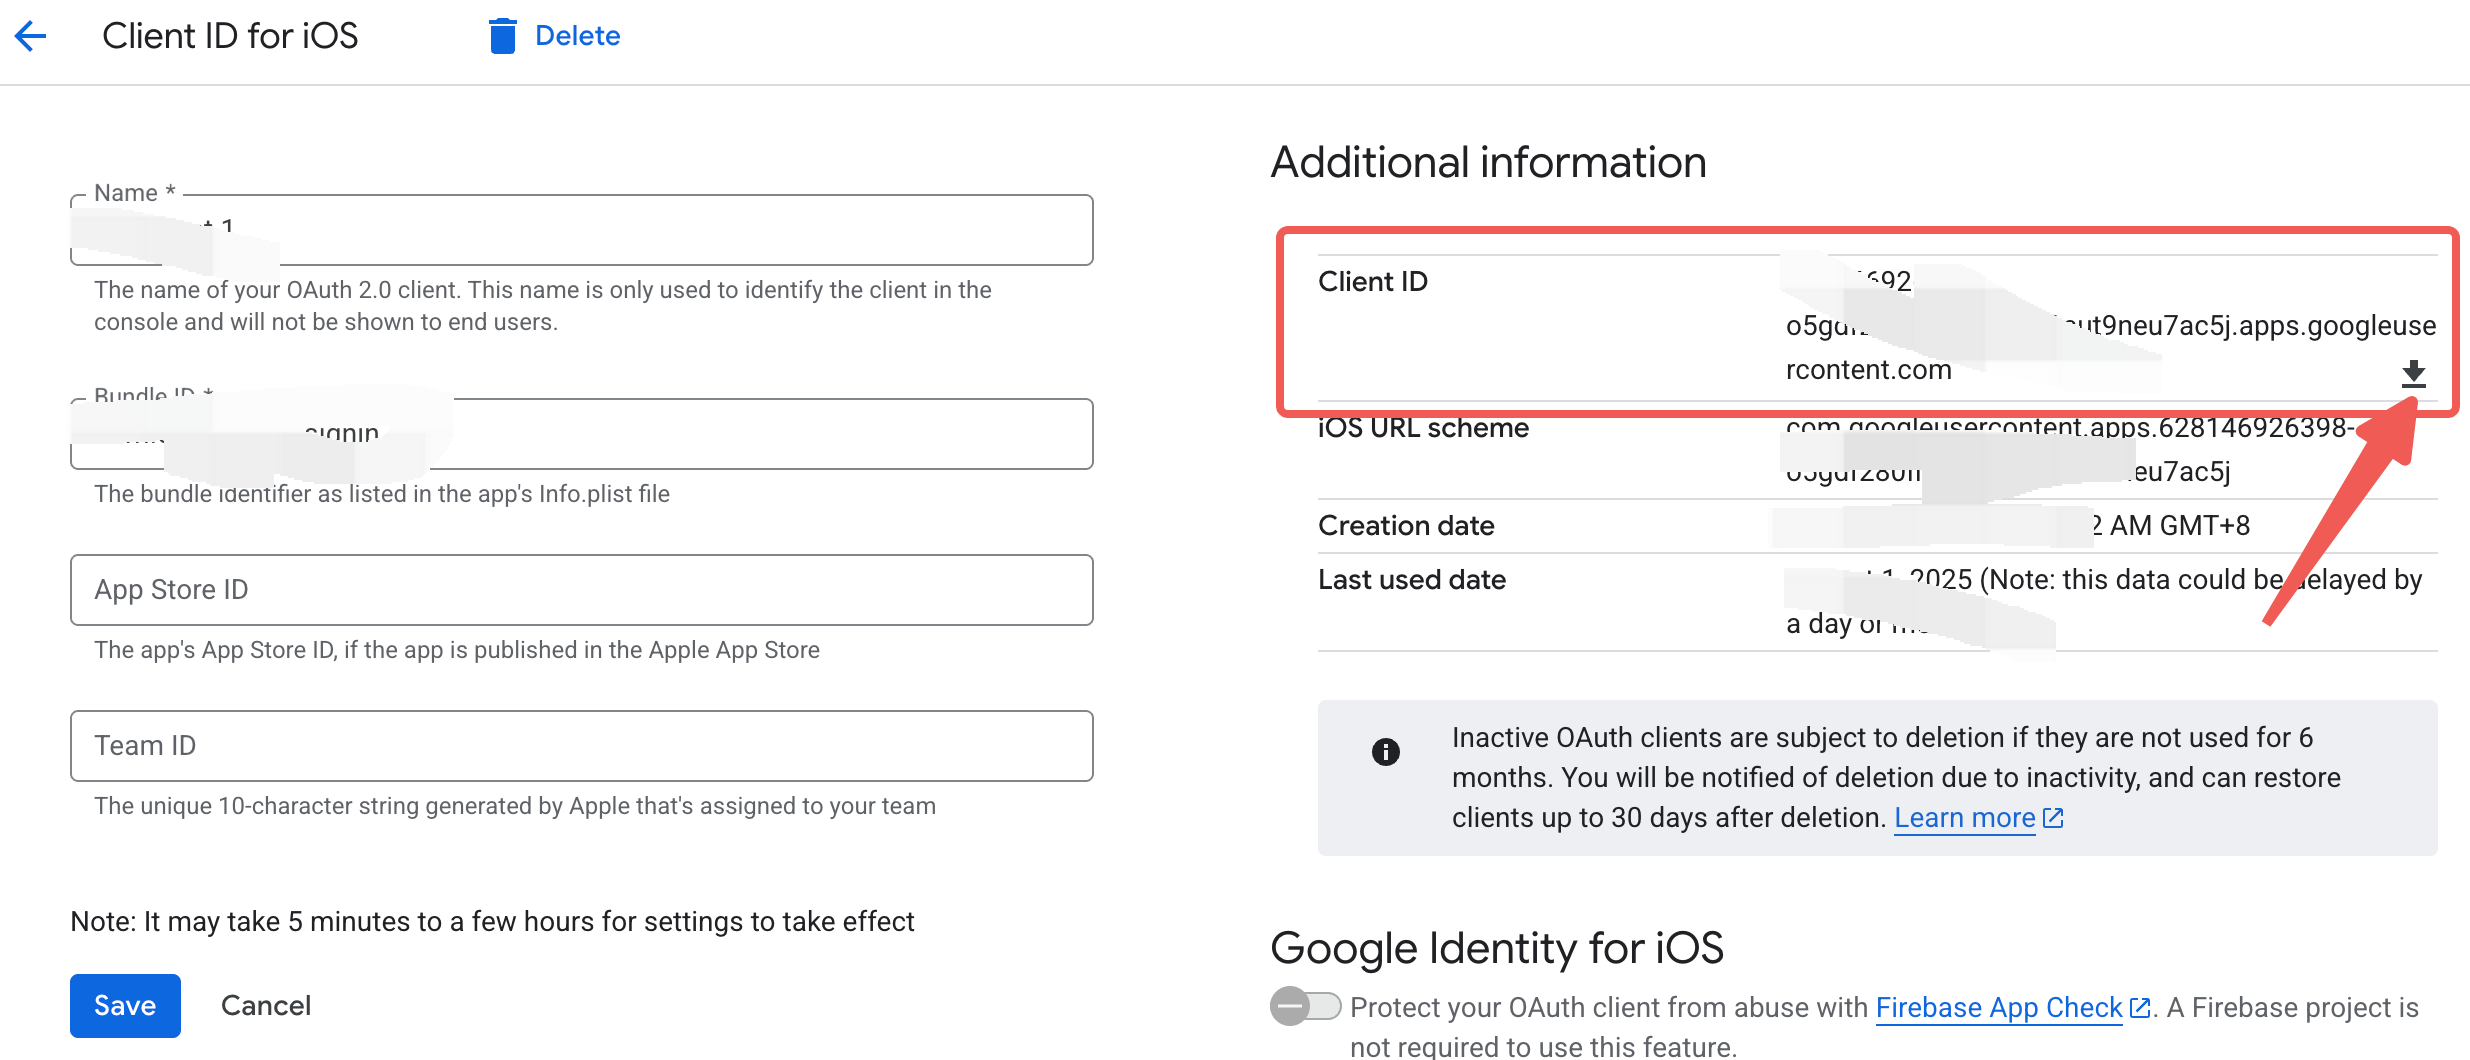Screen dimensions: 2470x1060
Task: Click the trash can Delete icon
Action: (x=502, y=36)
